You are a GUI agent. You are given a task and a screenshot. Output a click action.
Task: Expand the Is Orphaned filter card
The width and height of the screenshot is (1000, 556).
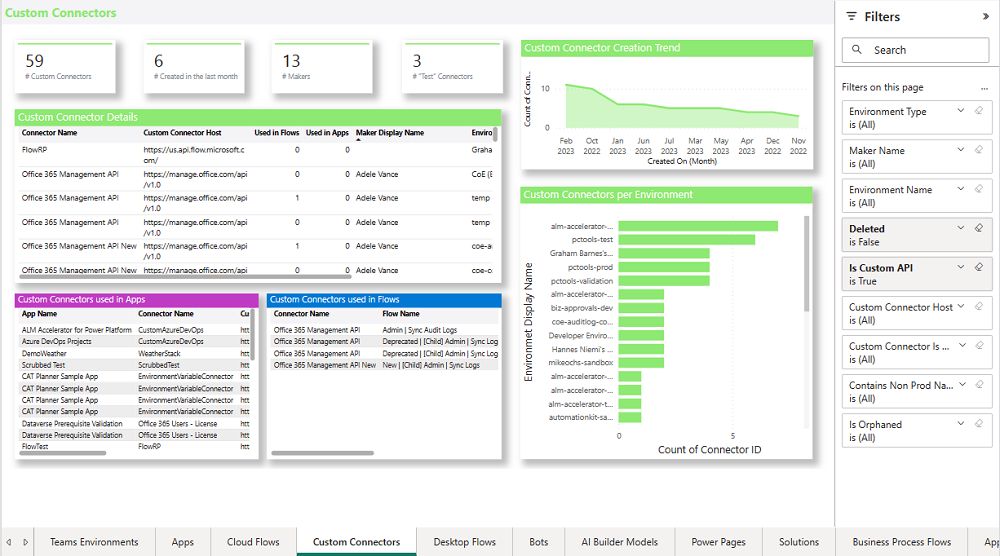pyautogui.click(x=960, y=423)
